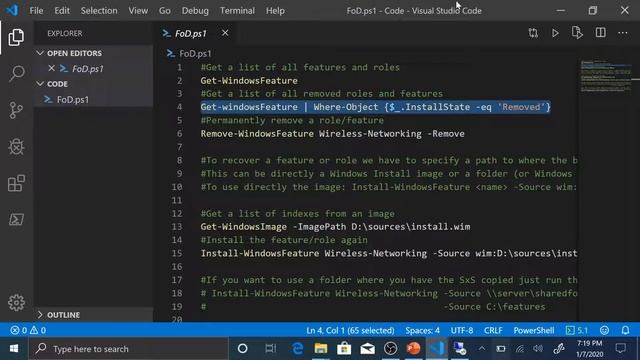Open the Help menu
The width and height of the screenshot is (640, 360).
(x=275, y=11)
